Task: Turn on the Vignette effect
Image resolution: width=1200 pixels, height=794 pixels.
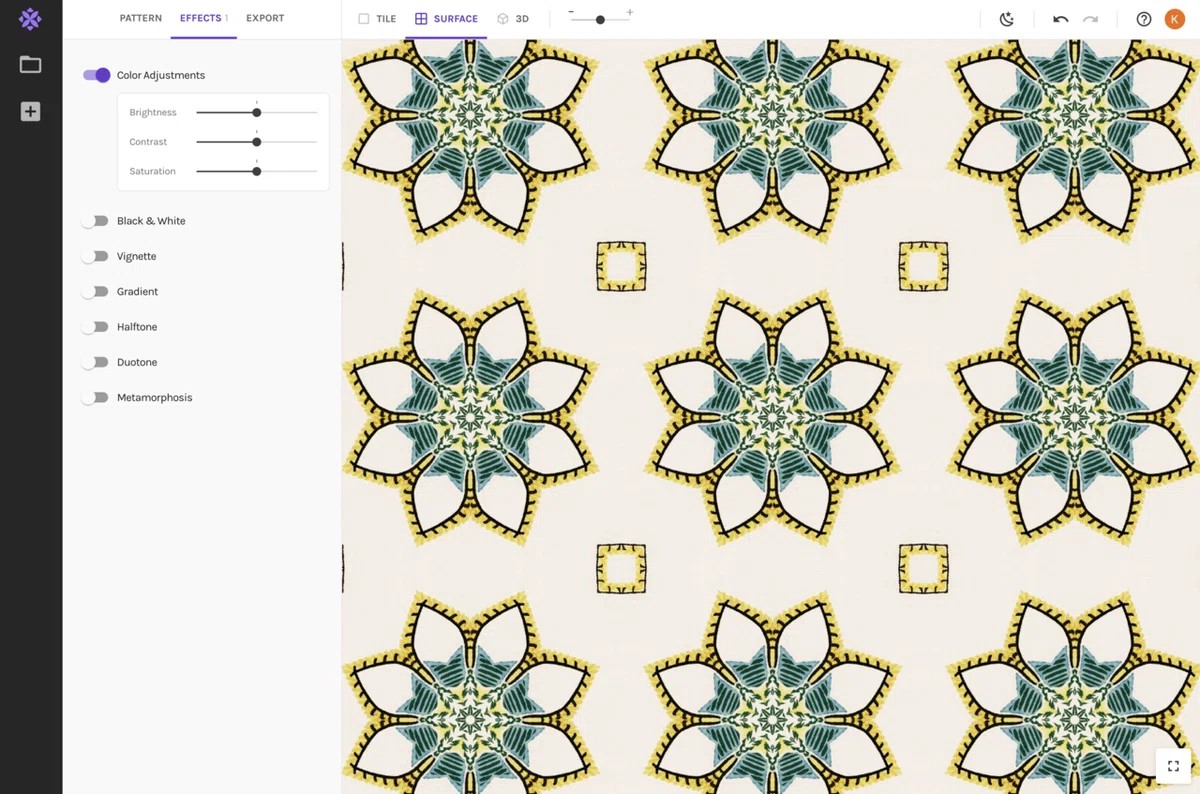Action: click(95, 256)
